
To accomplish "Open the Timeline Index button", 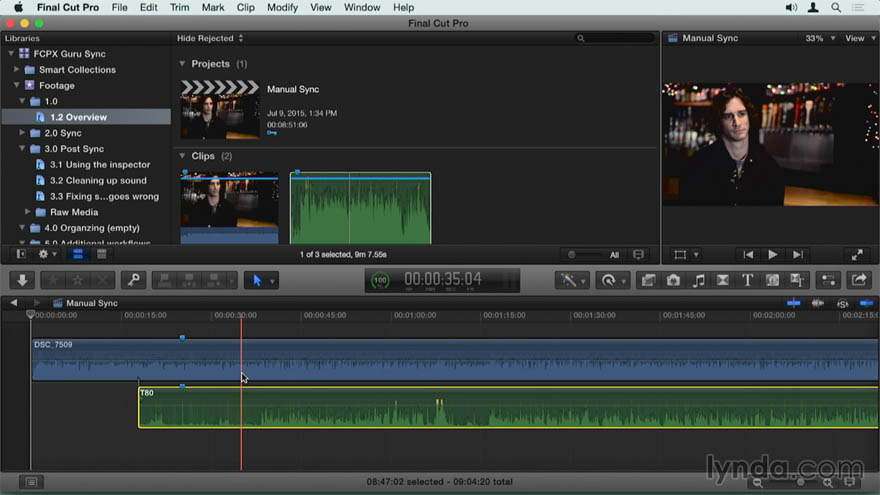I will coord(31,482).
